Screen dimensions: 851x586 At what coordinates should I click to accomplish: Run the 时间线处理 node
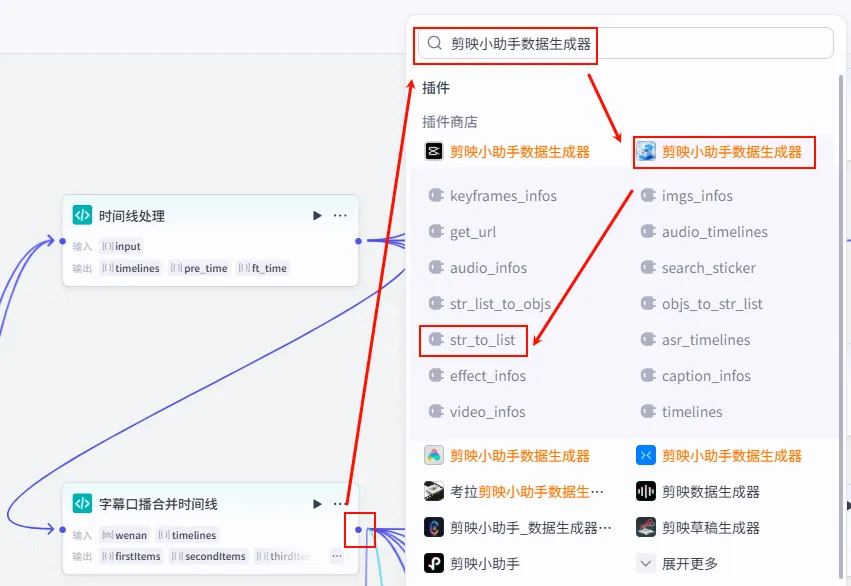click(317, 215)
